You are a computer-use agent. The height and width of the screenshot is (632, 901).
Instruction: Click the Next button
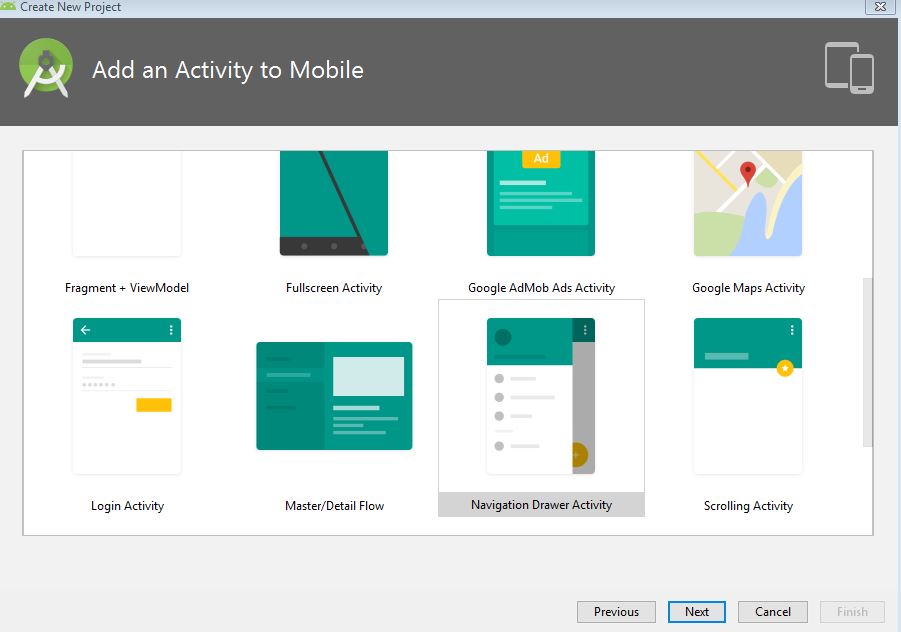(x=696, y=611)
